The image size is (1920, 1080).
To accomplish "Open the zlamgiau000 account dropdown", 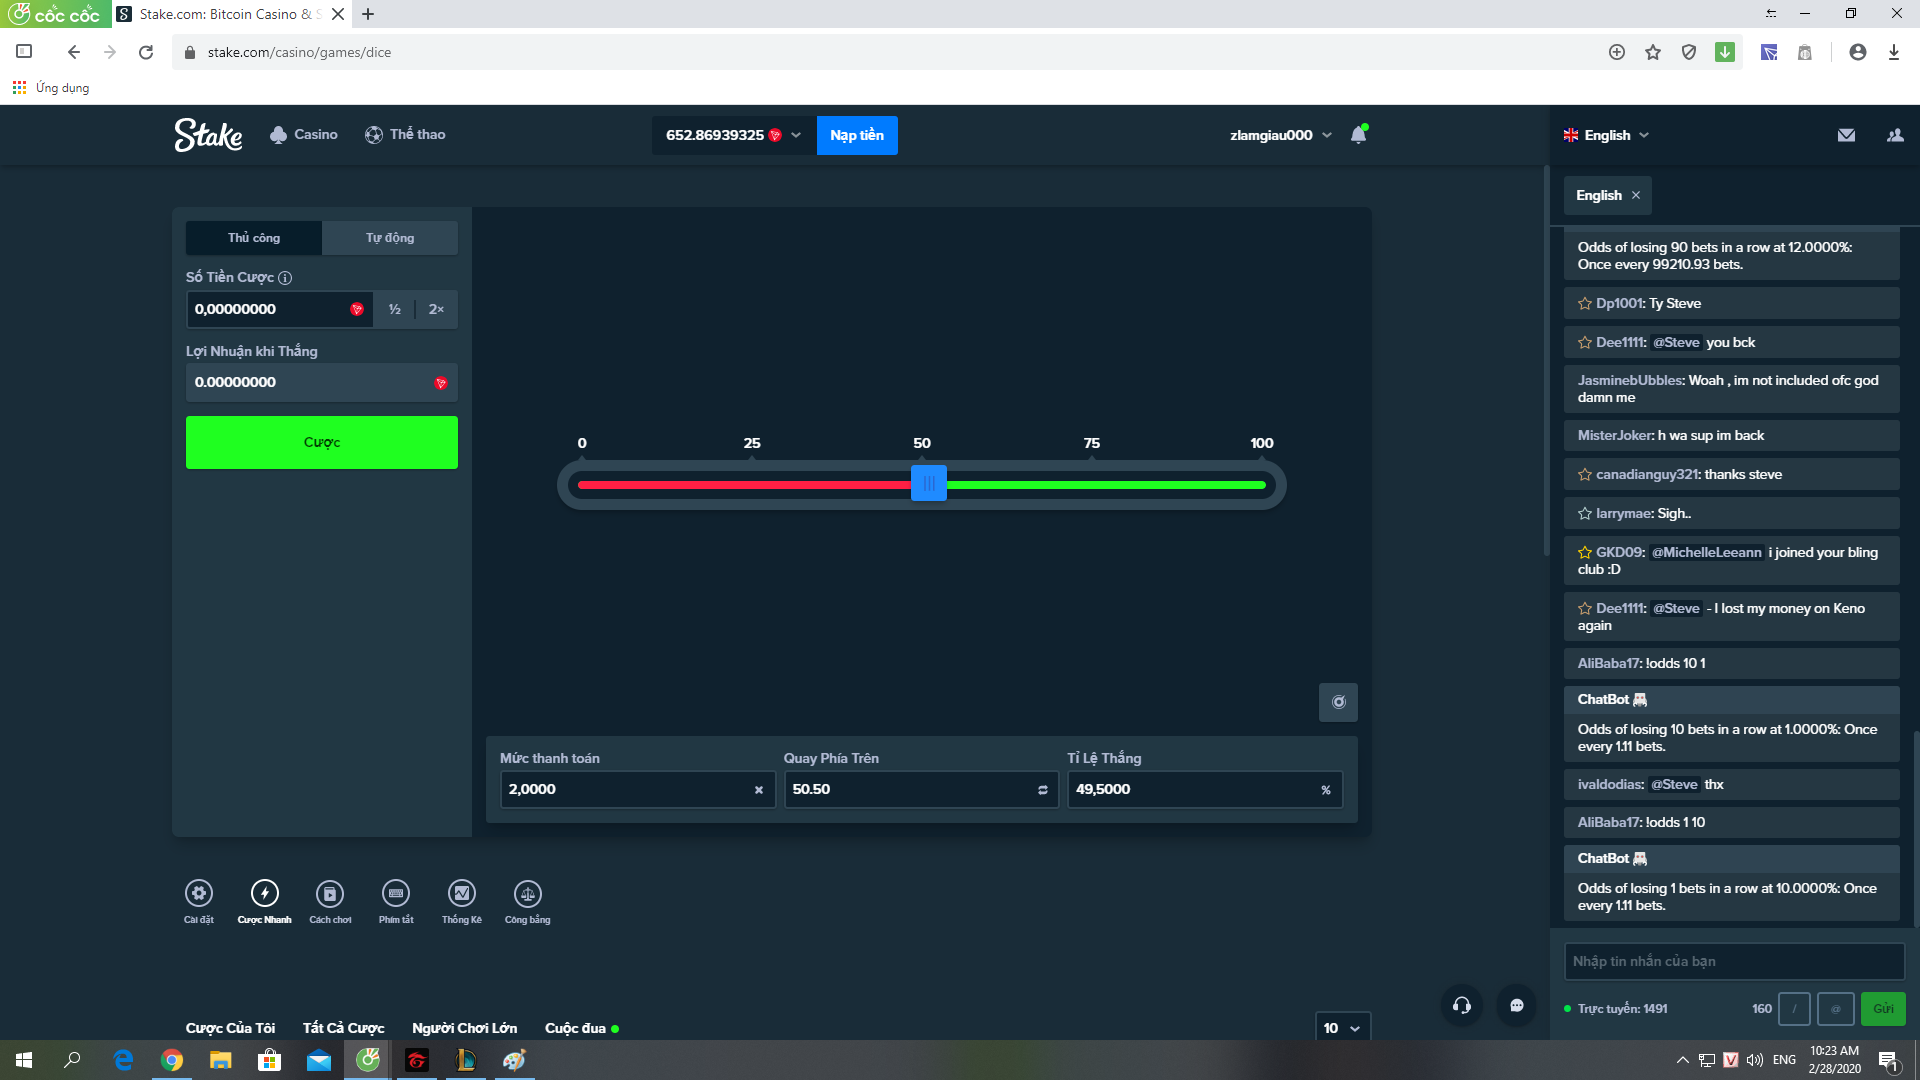I will coord(1280,135).
